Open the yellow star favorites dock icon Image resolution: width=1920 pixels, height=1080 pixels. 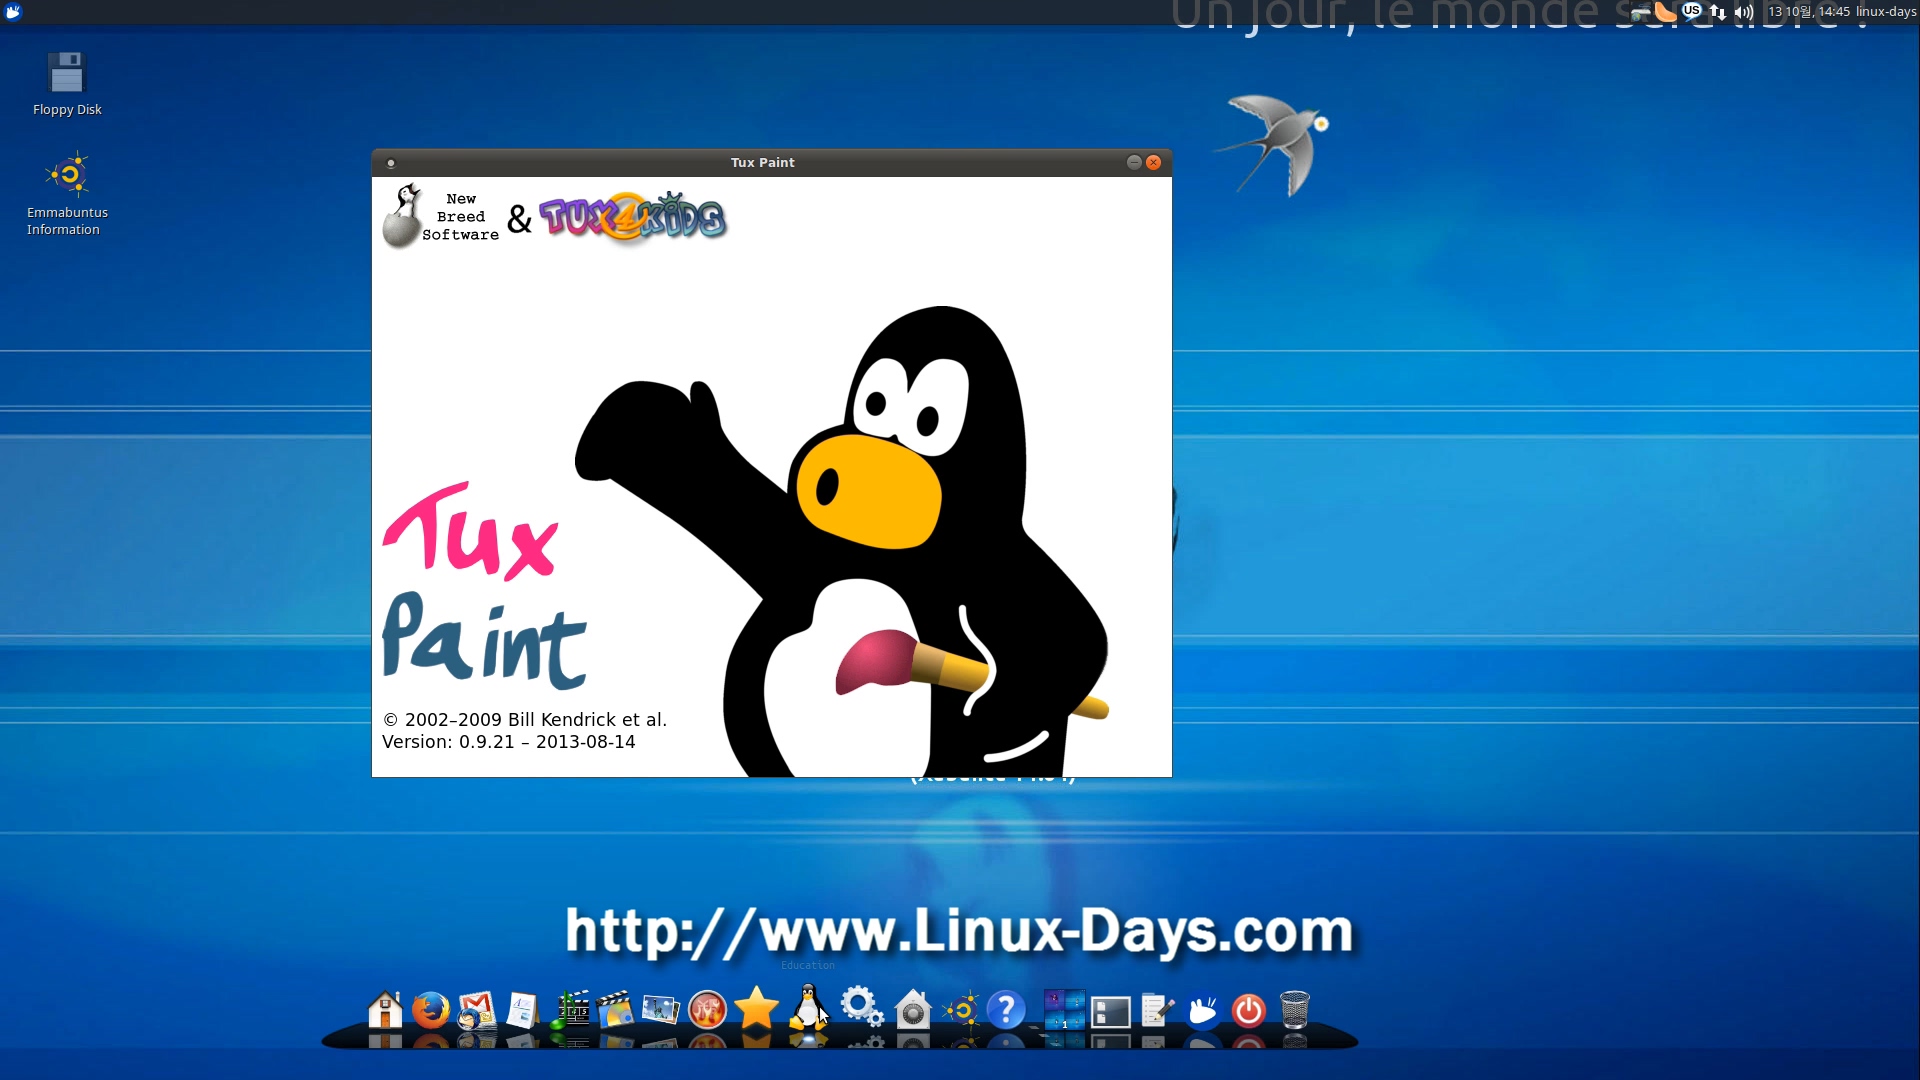click(757, 1007)
